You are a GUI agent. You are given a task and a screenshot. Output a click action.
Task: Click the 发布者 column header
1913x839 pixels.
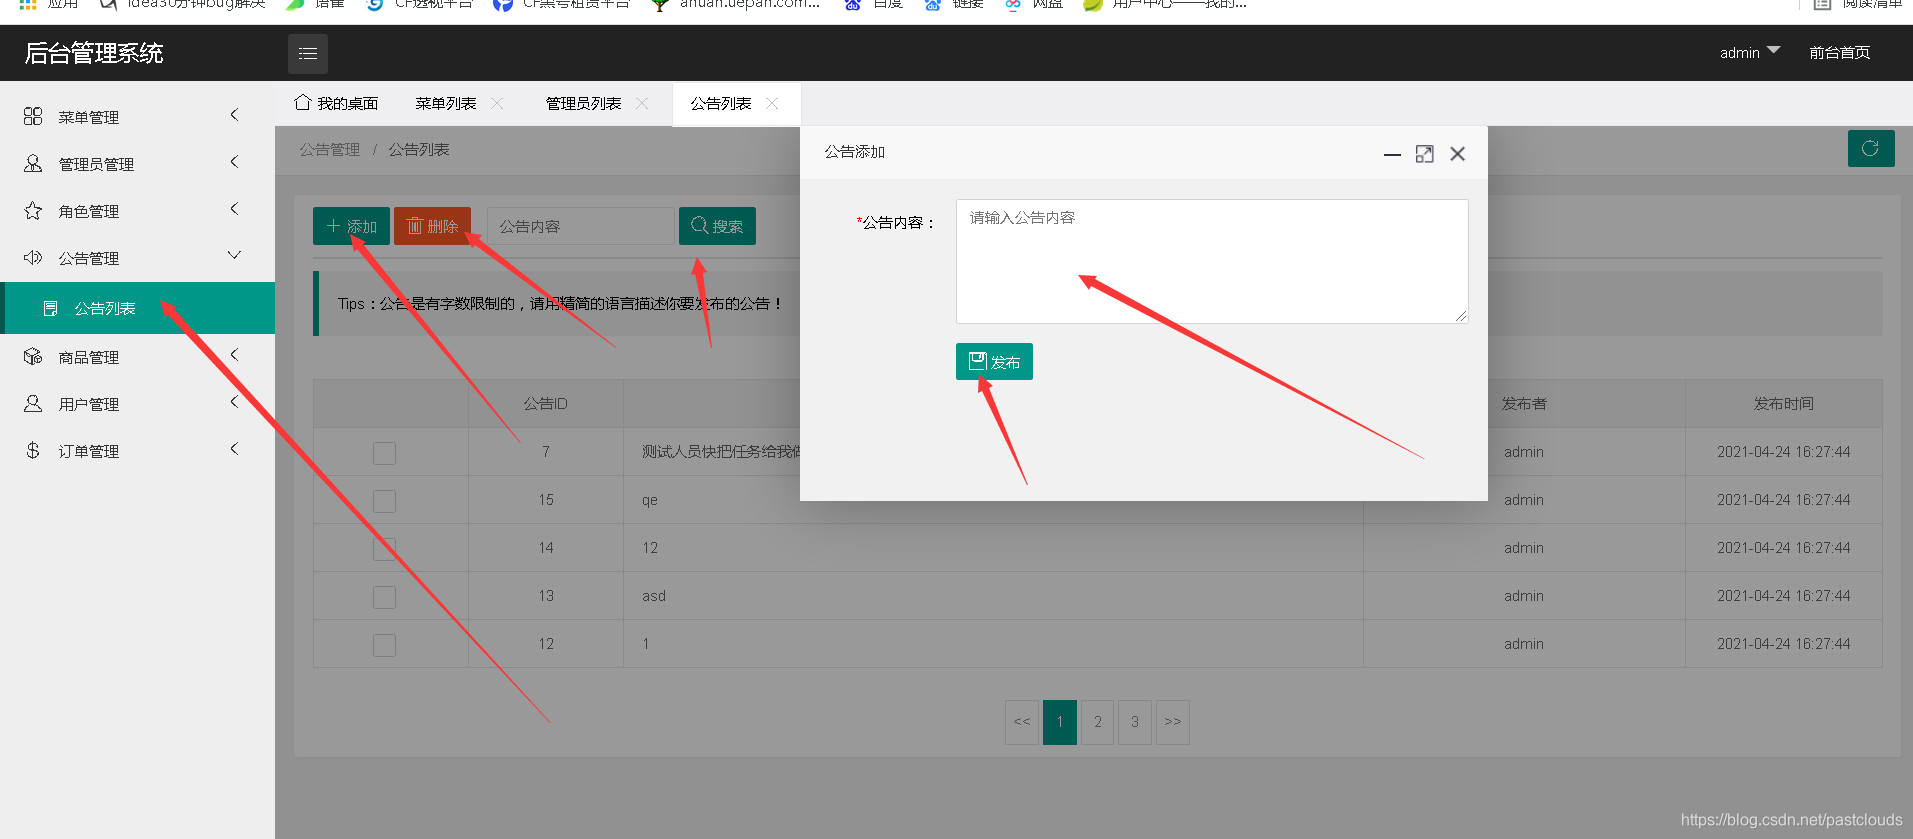coord(1524,403)
